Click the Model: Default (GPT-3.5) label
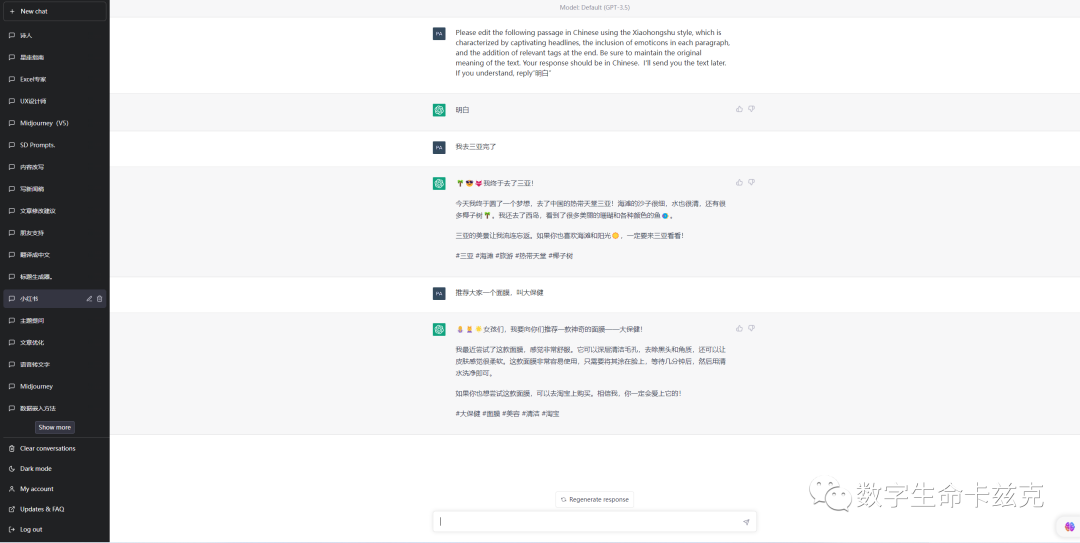 (x=594, y=8)
